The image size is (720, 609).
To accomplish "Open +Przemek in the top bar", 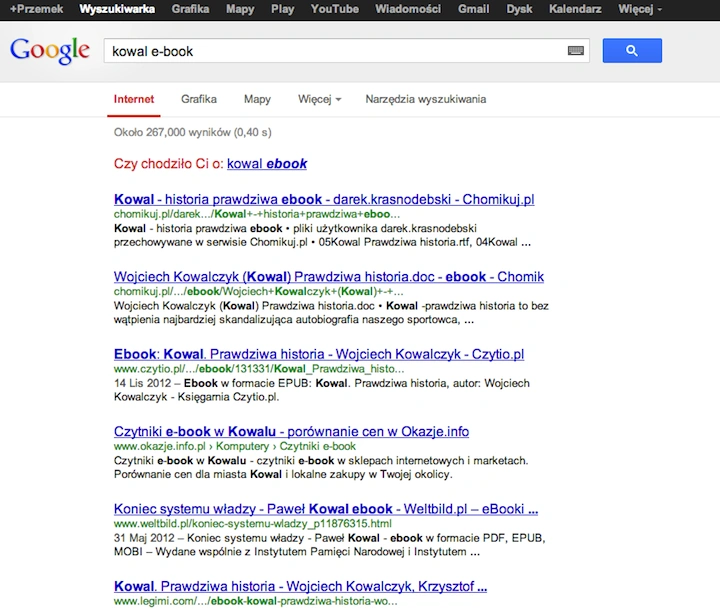I will point(37,9).
